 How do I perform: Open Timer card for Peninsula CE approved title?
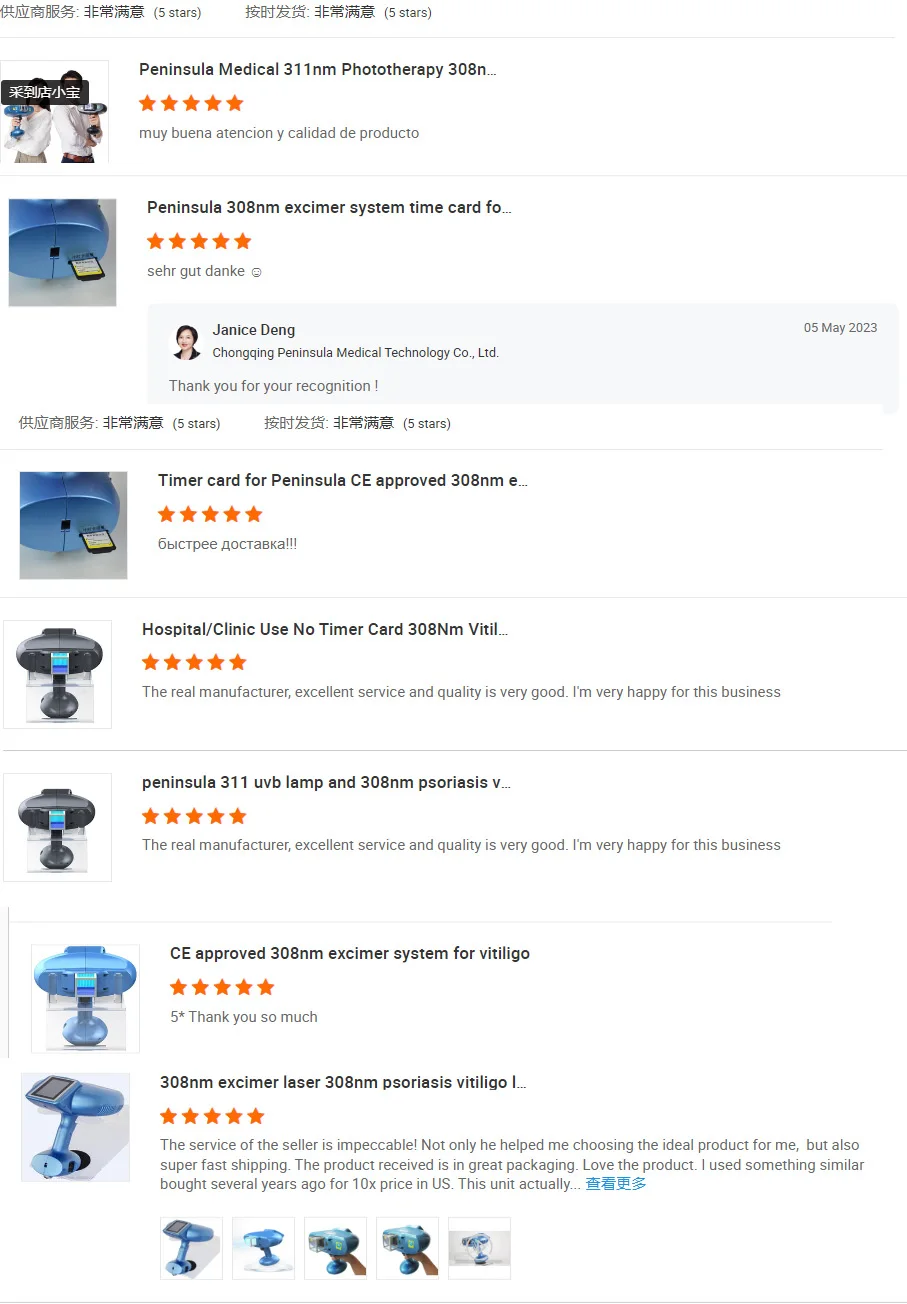pyautogui.click(x=343, y=480)
